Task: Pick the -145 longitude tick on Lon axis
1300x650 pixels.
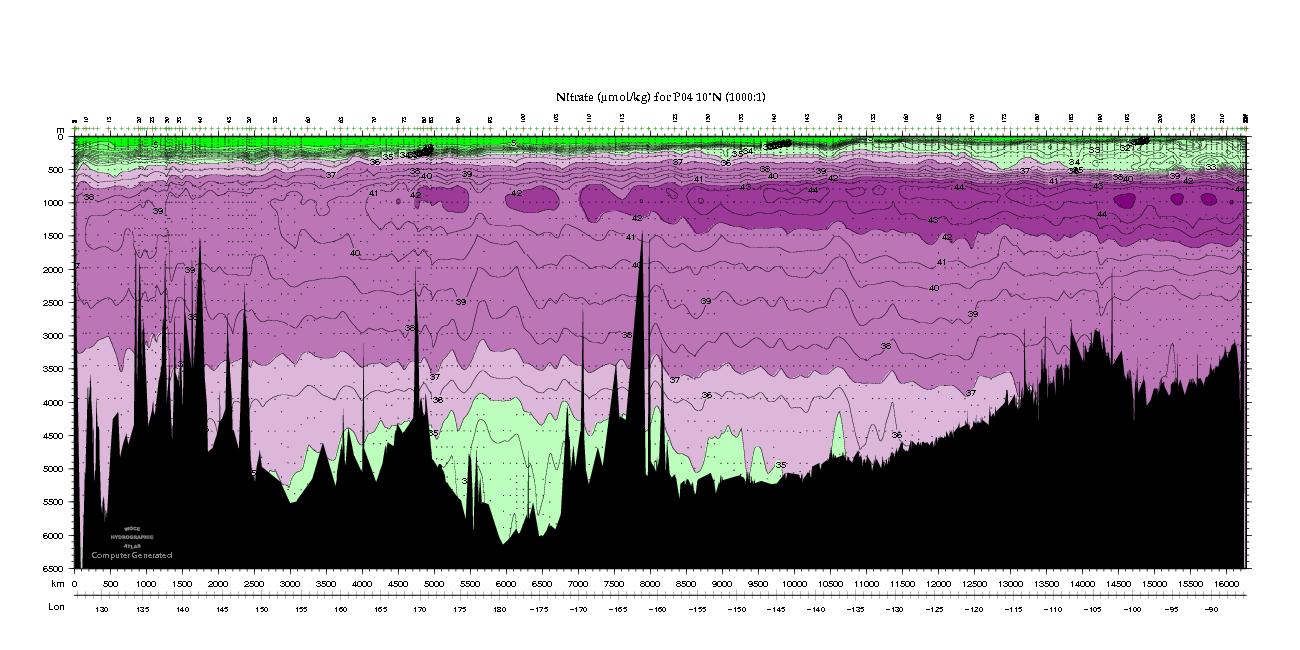Action: point(777,608)
